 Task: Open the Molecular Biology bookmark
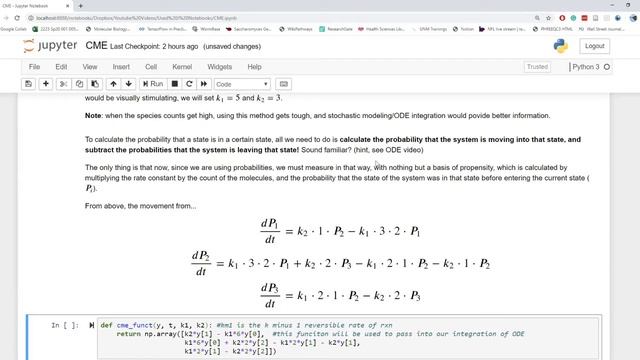pyautogui.click(x=108, y=29)
